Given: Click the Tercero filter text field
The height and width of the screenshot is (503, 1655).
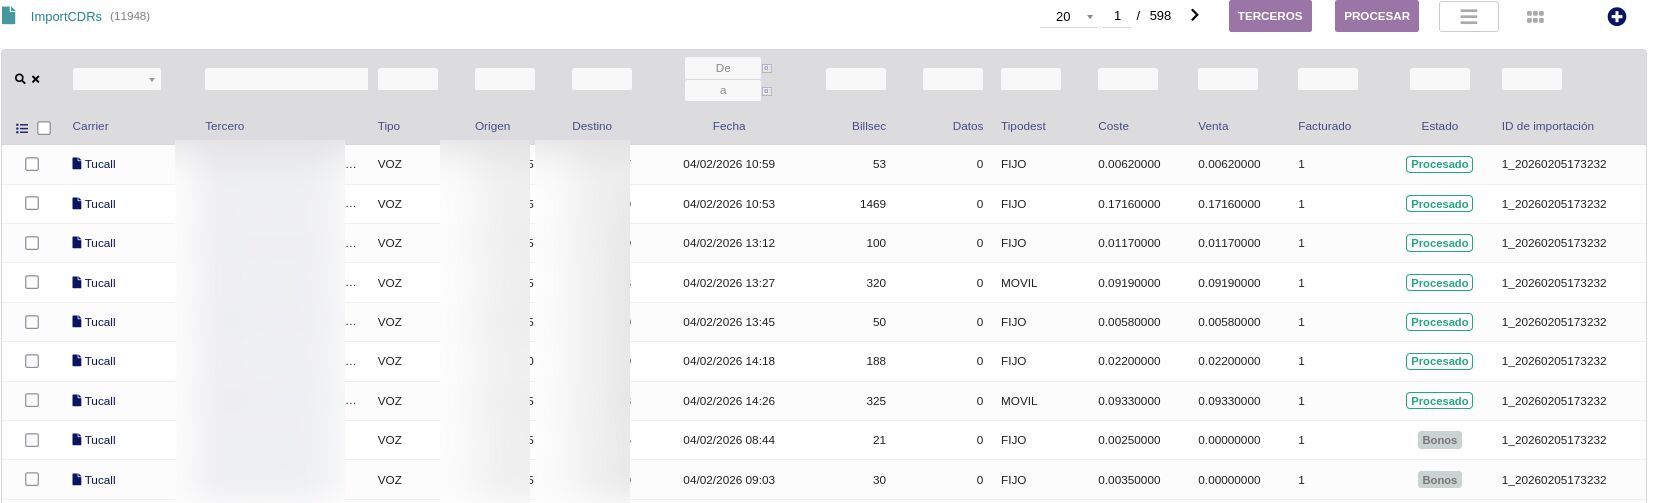Looking at the screenshot, I should click(286, 79).
